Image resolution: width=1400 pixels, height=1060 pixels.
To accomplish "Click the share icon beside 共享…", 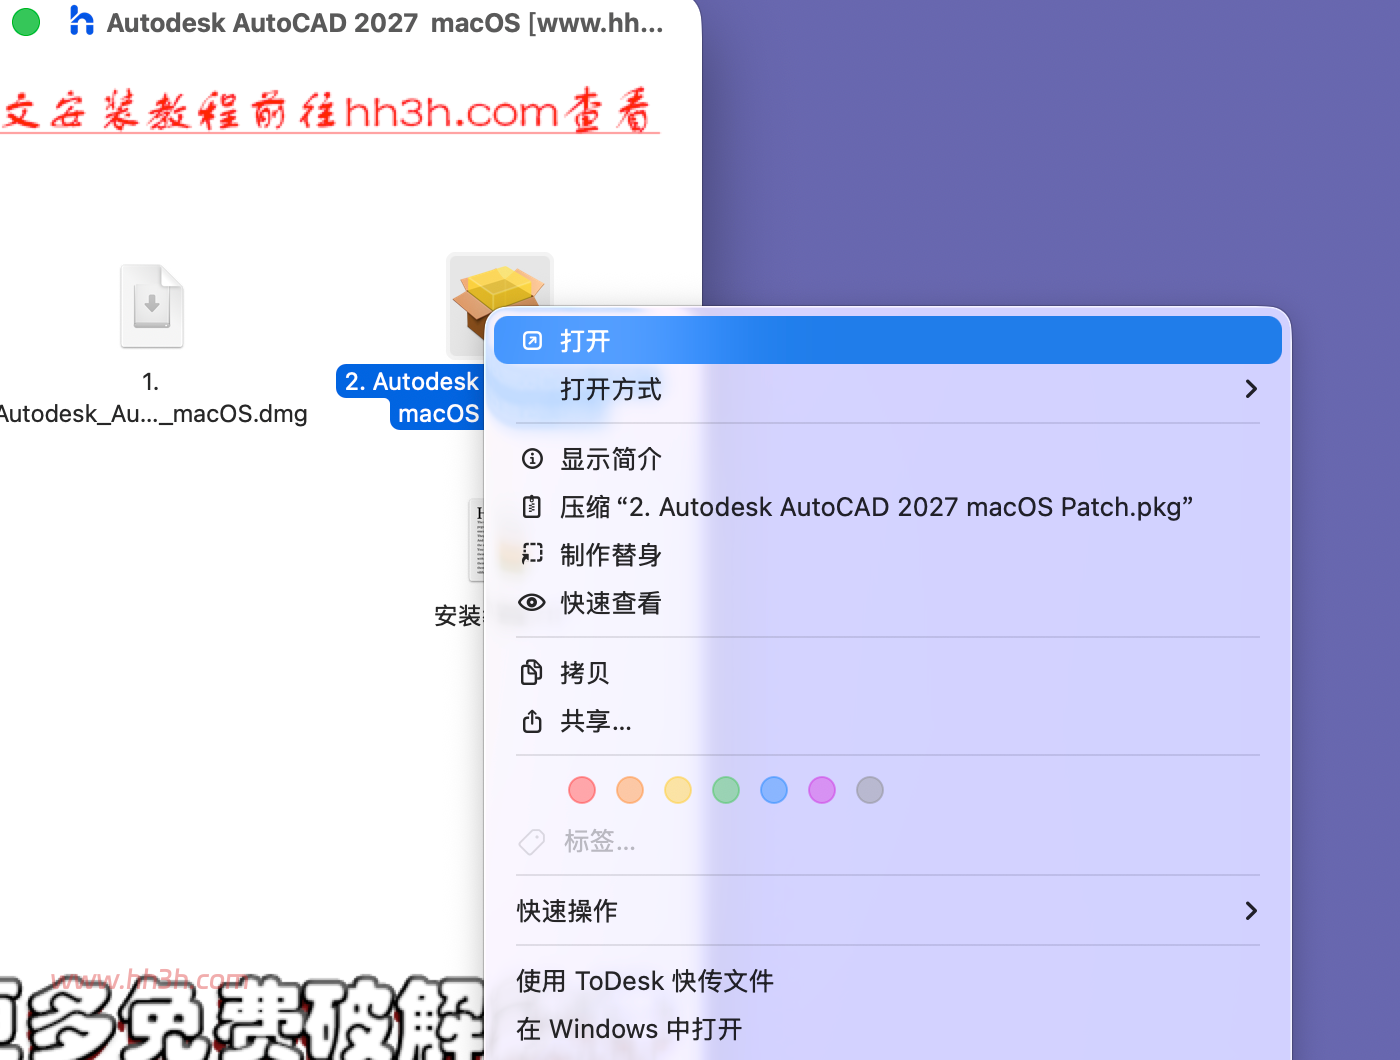I will [532, 720].
